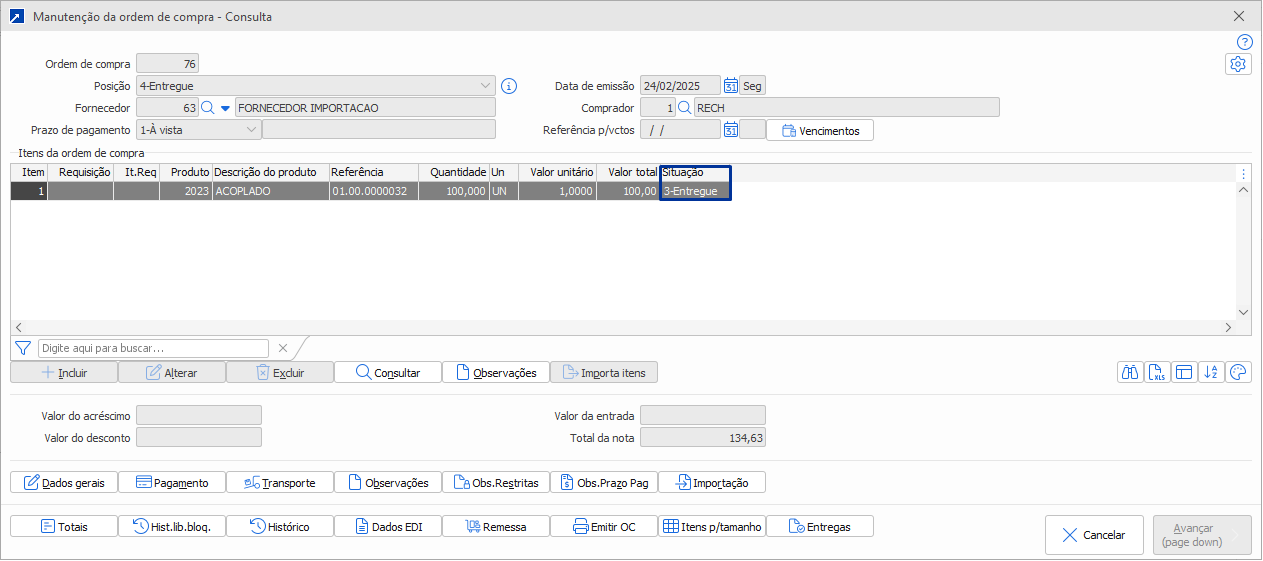Viewport: 1263px width, 561px height.
Task: Open the calendar for Data de emissão
Action: pyautogui.click(x=731, y=86)
